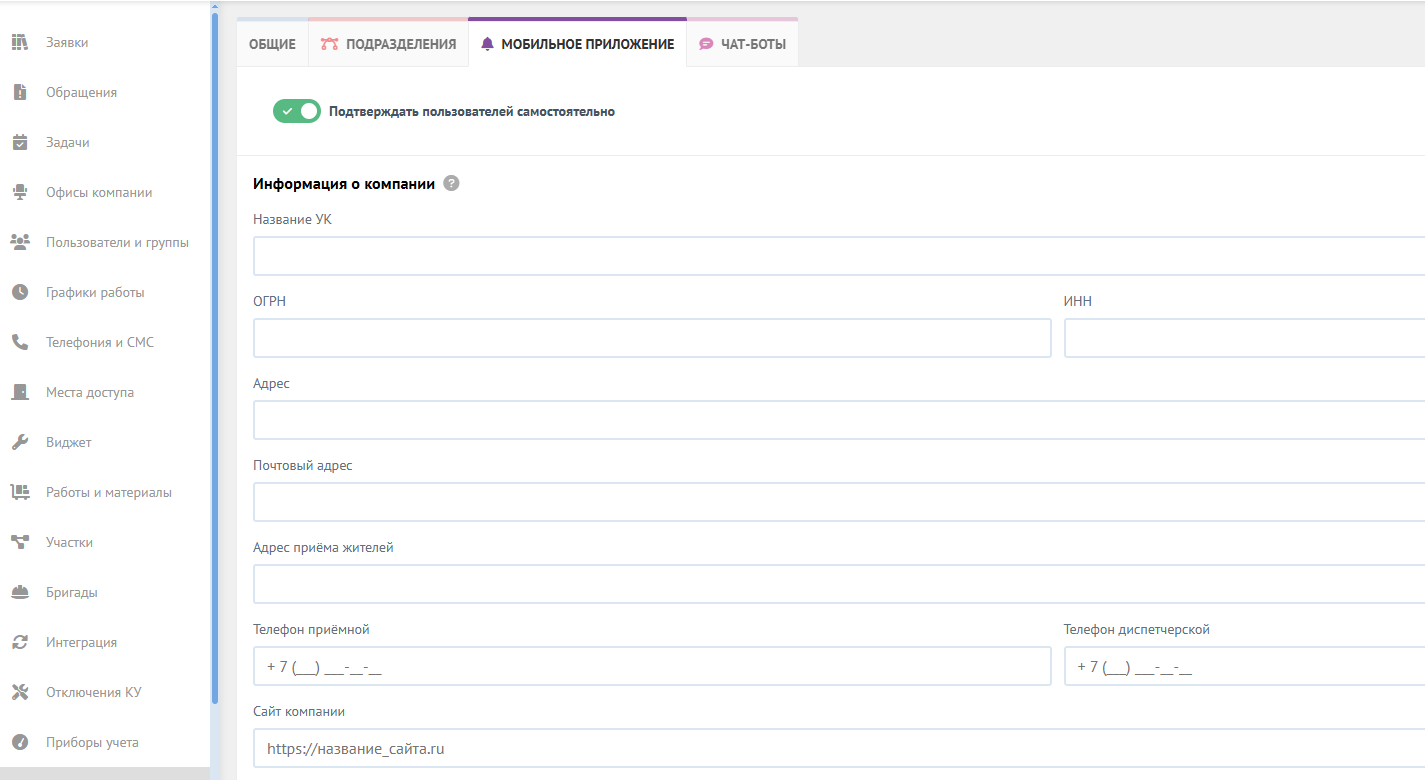Click the Телефония и СМС phone icon
Viewport: 1425px width, 780px height.
tap(19, 342)
